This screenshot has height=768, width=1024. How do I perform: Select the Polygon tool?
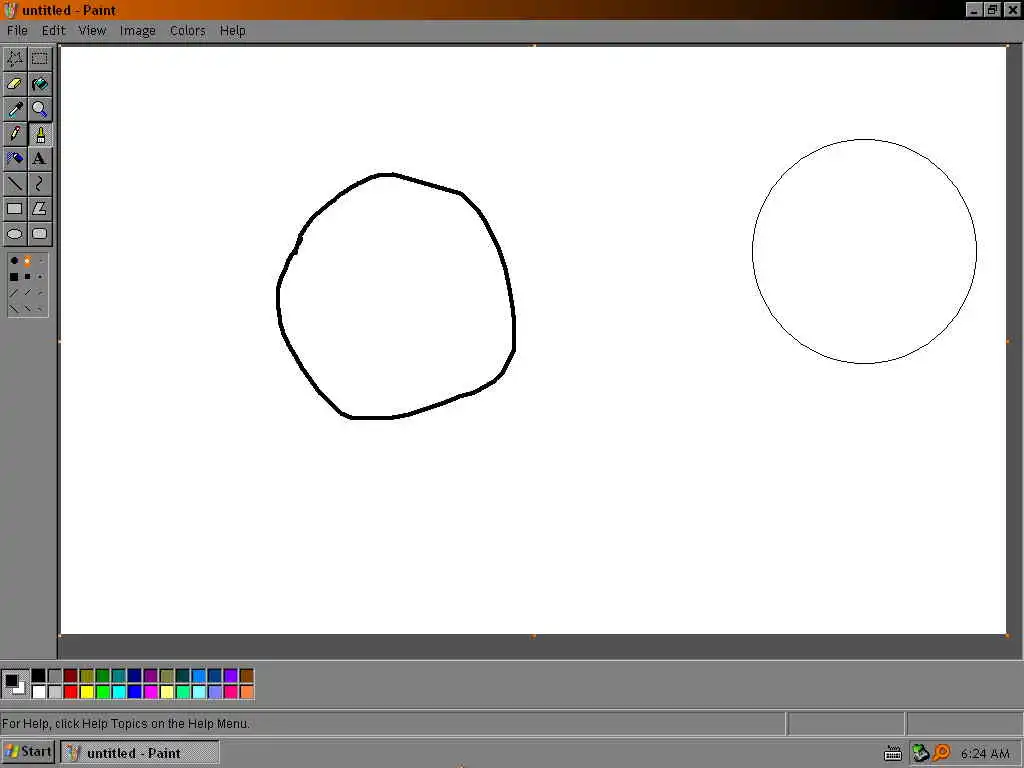coord(40,209)
